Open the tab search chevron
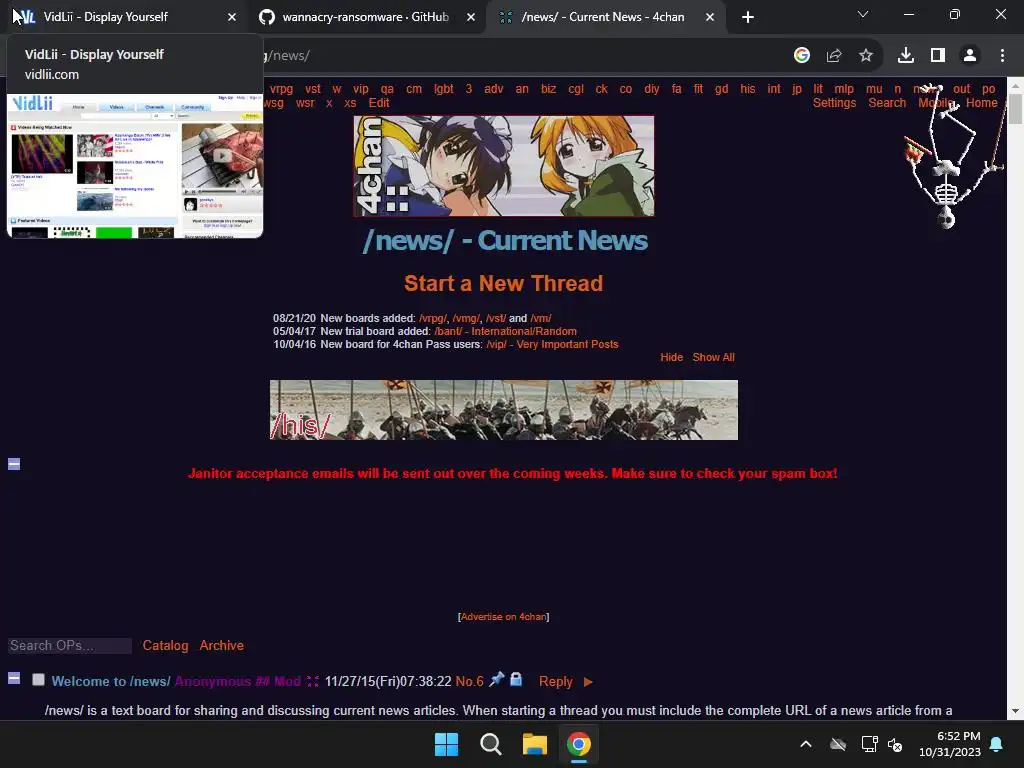This screenshot has width=1024, height=768. (863, 14)
